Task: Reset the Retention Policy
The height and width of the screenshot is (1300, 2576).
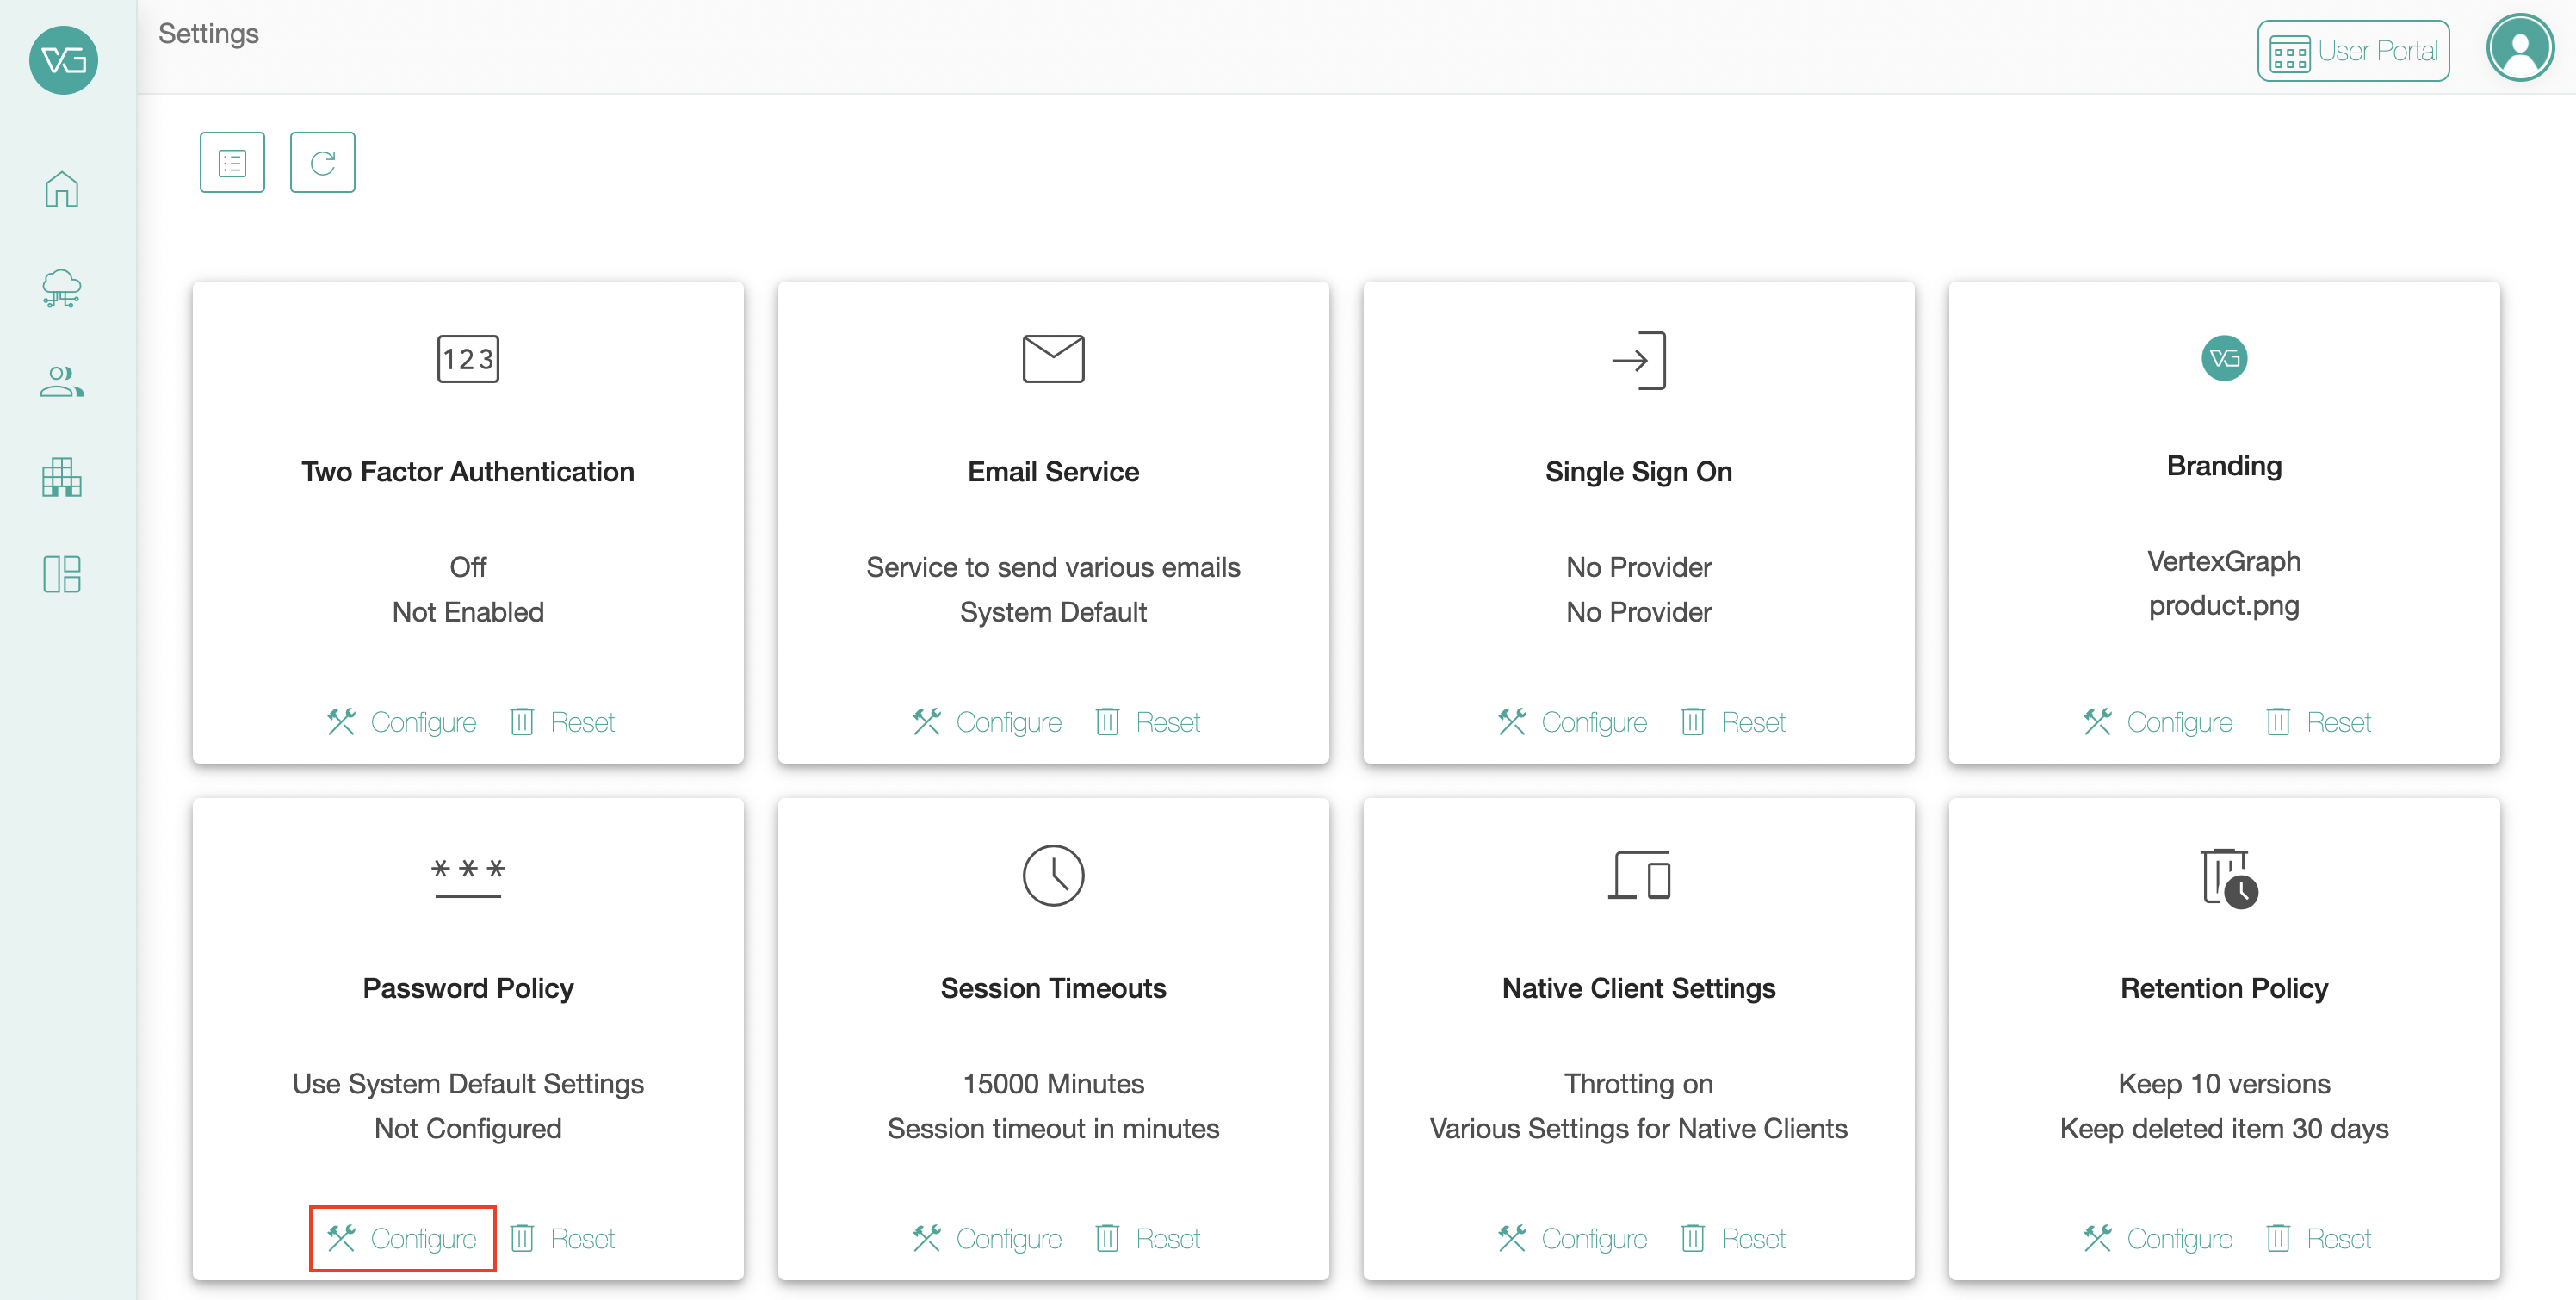Action: [x=2318, y=1238]
